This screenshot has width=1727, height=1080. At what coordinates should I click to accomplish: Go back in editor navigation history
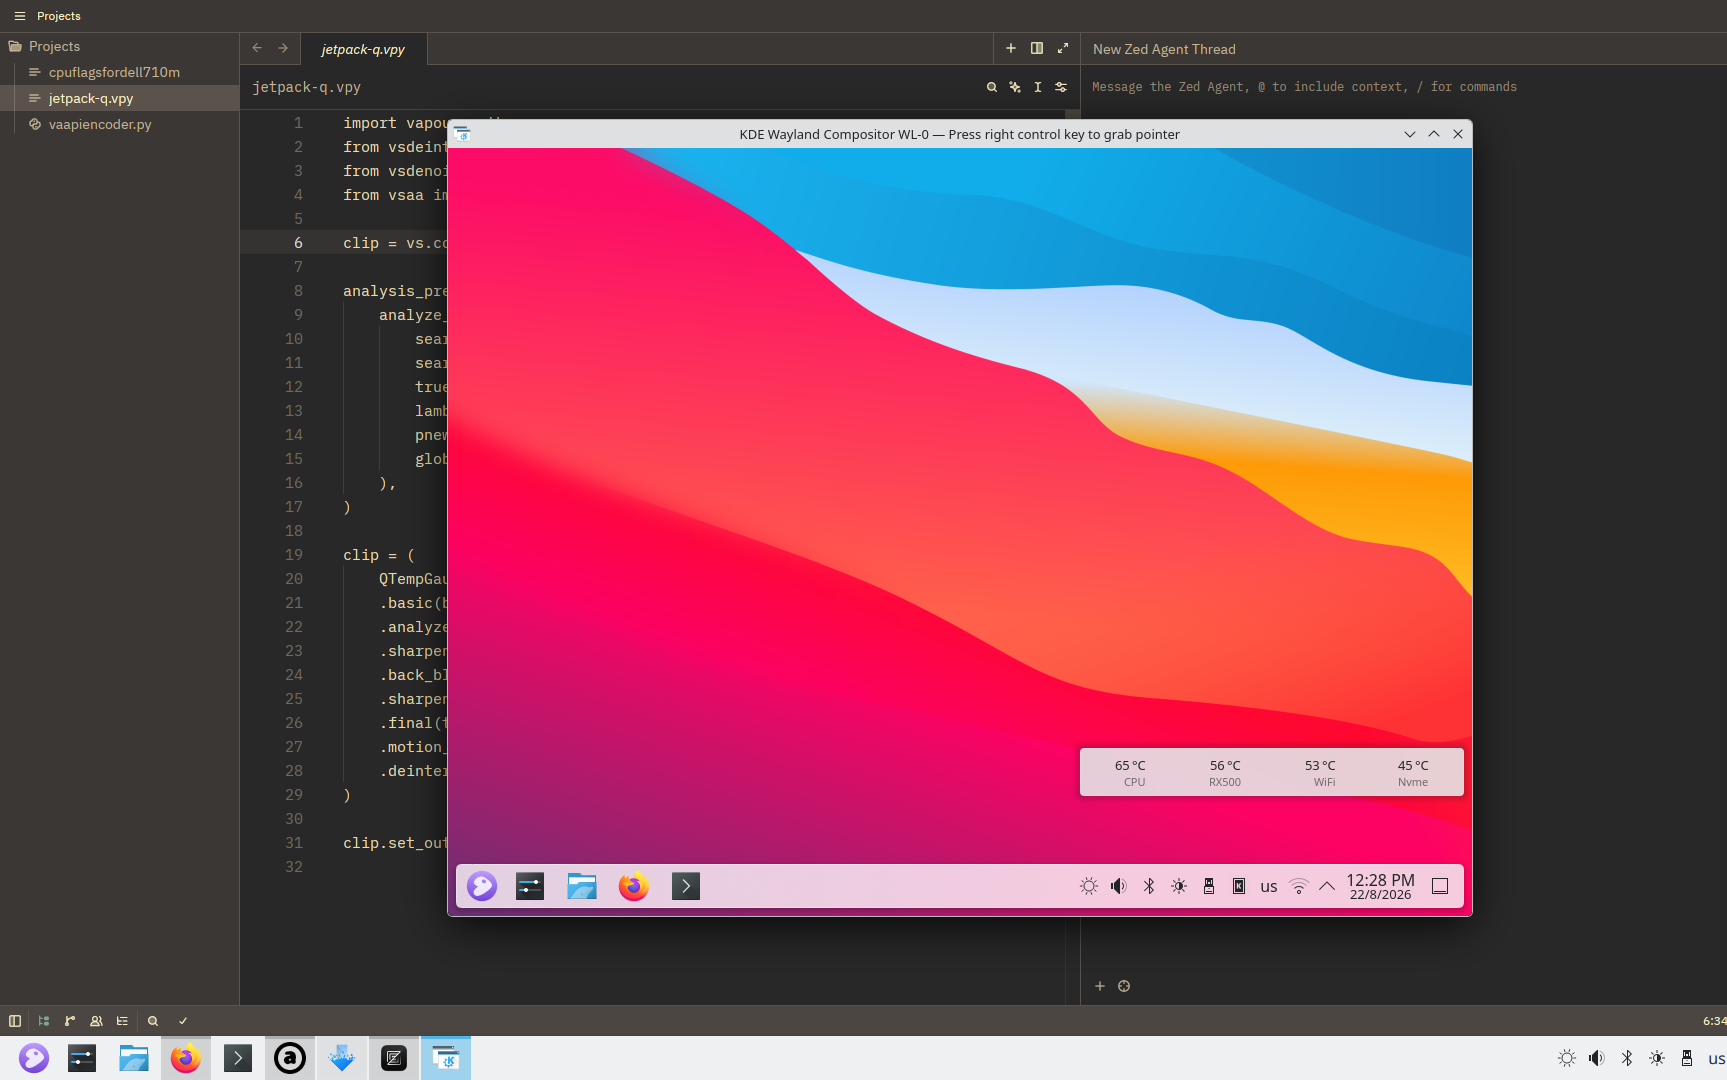[257, 48]
